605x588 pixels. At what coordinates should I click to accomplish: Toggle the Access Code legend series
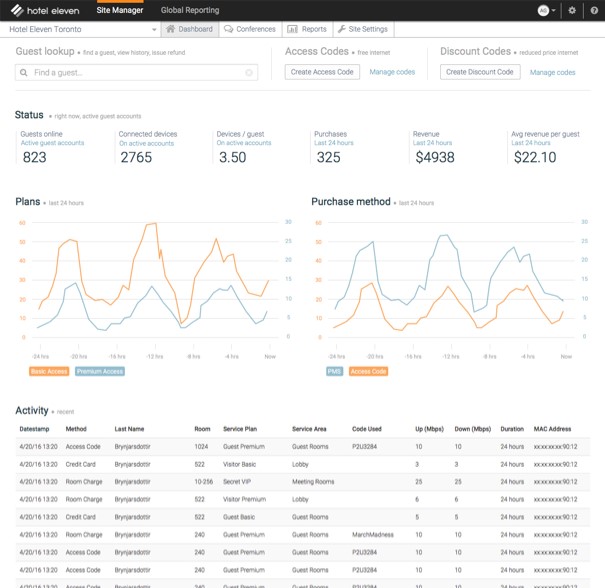[x=368, y=371]
